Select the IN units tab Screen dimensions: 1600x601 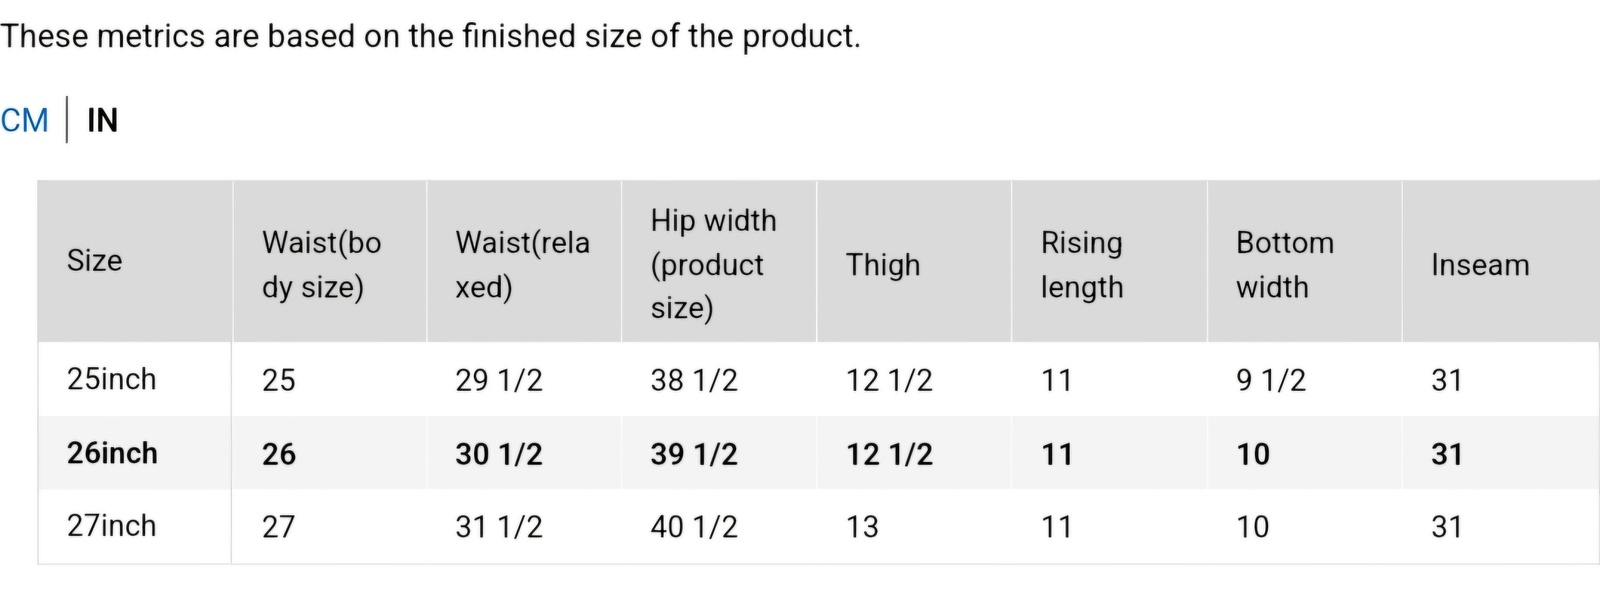click(x=102, y=120)
